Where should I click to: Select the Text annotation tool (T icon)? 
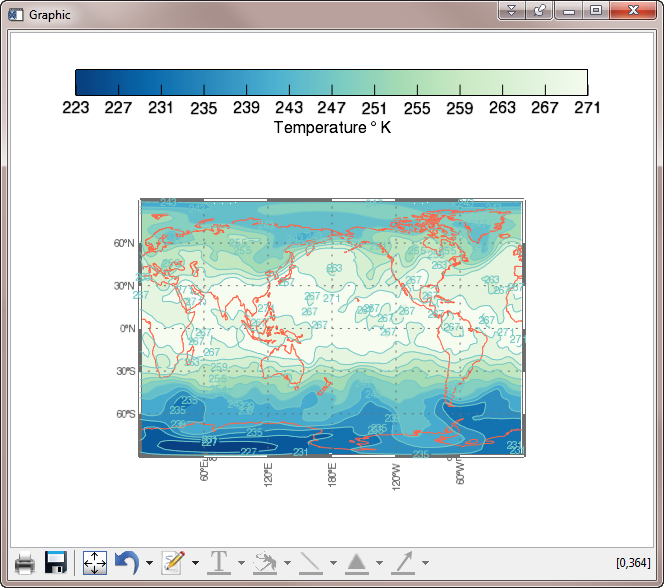pos(219,563)
